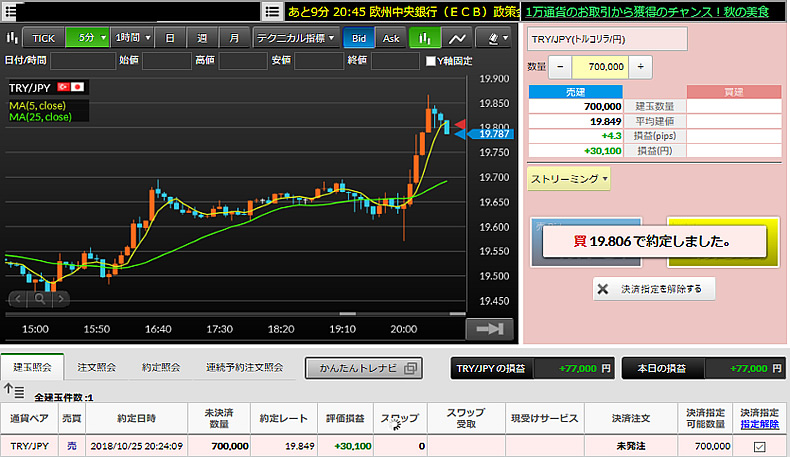
Task: Click the pink 買建 header
Action: (734, 92)
